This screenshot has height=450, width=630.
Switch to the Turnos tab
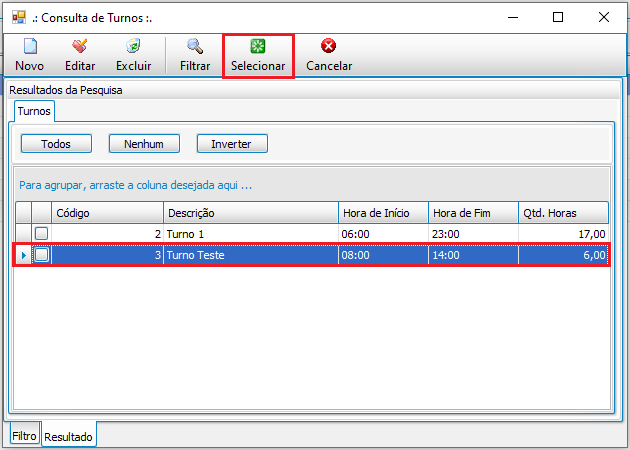[x=34, y=111]
